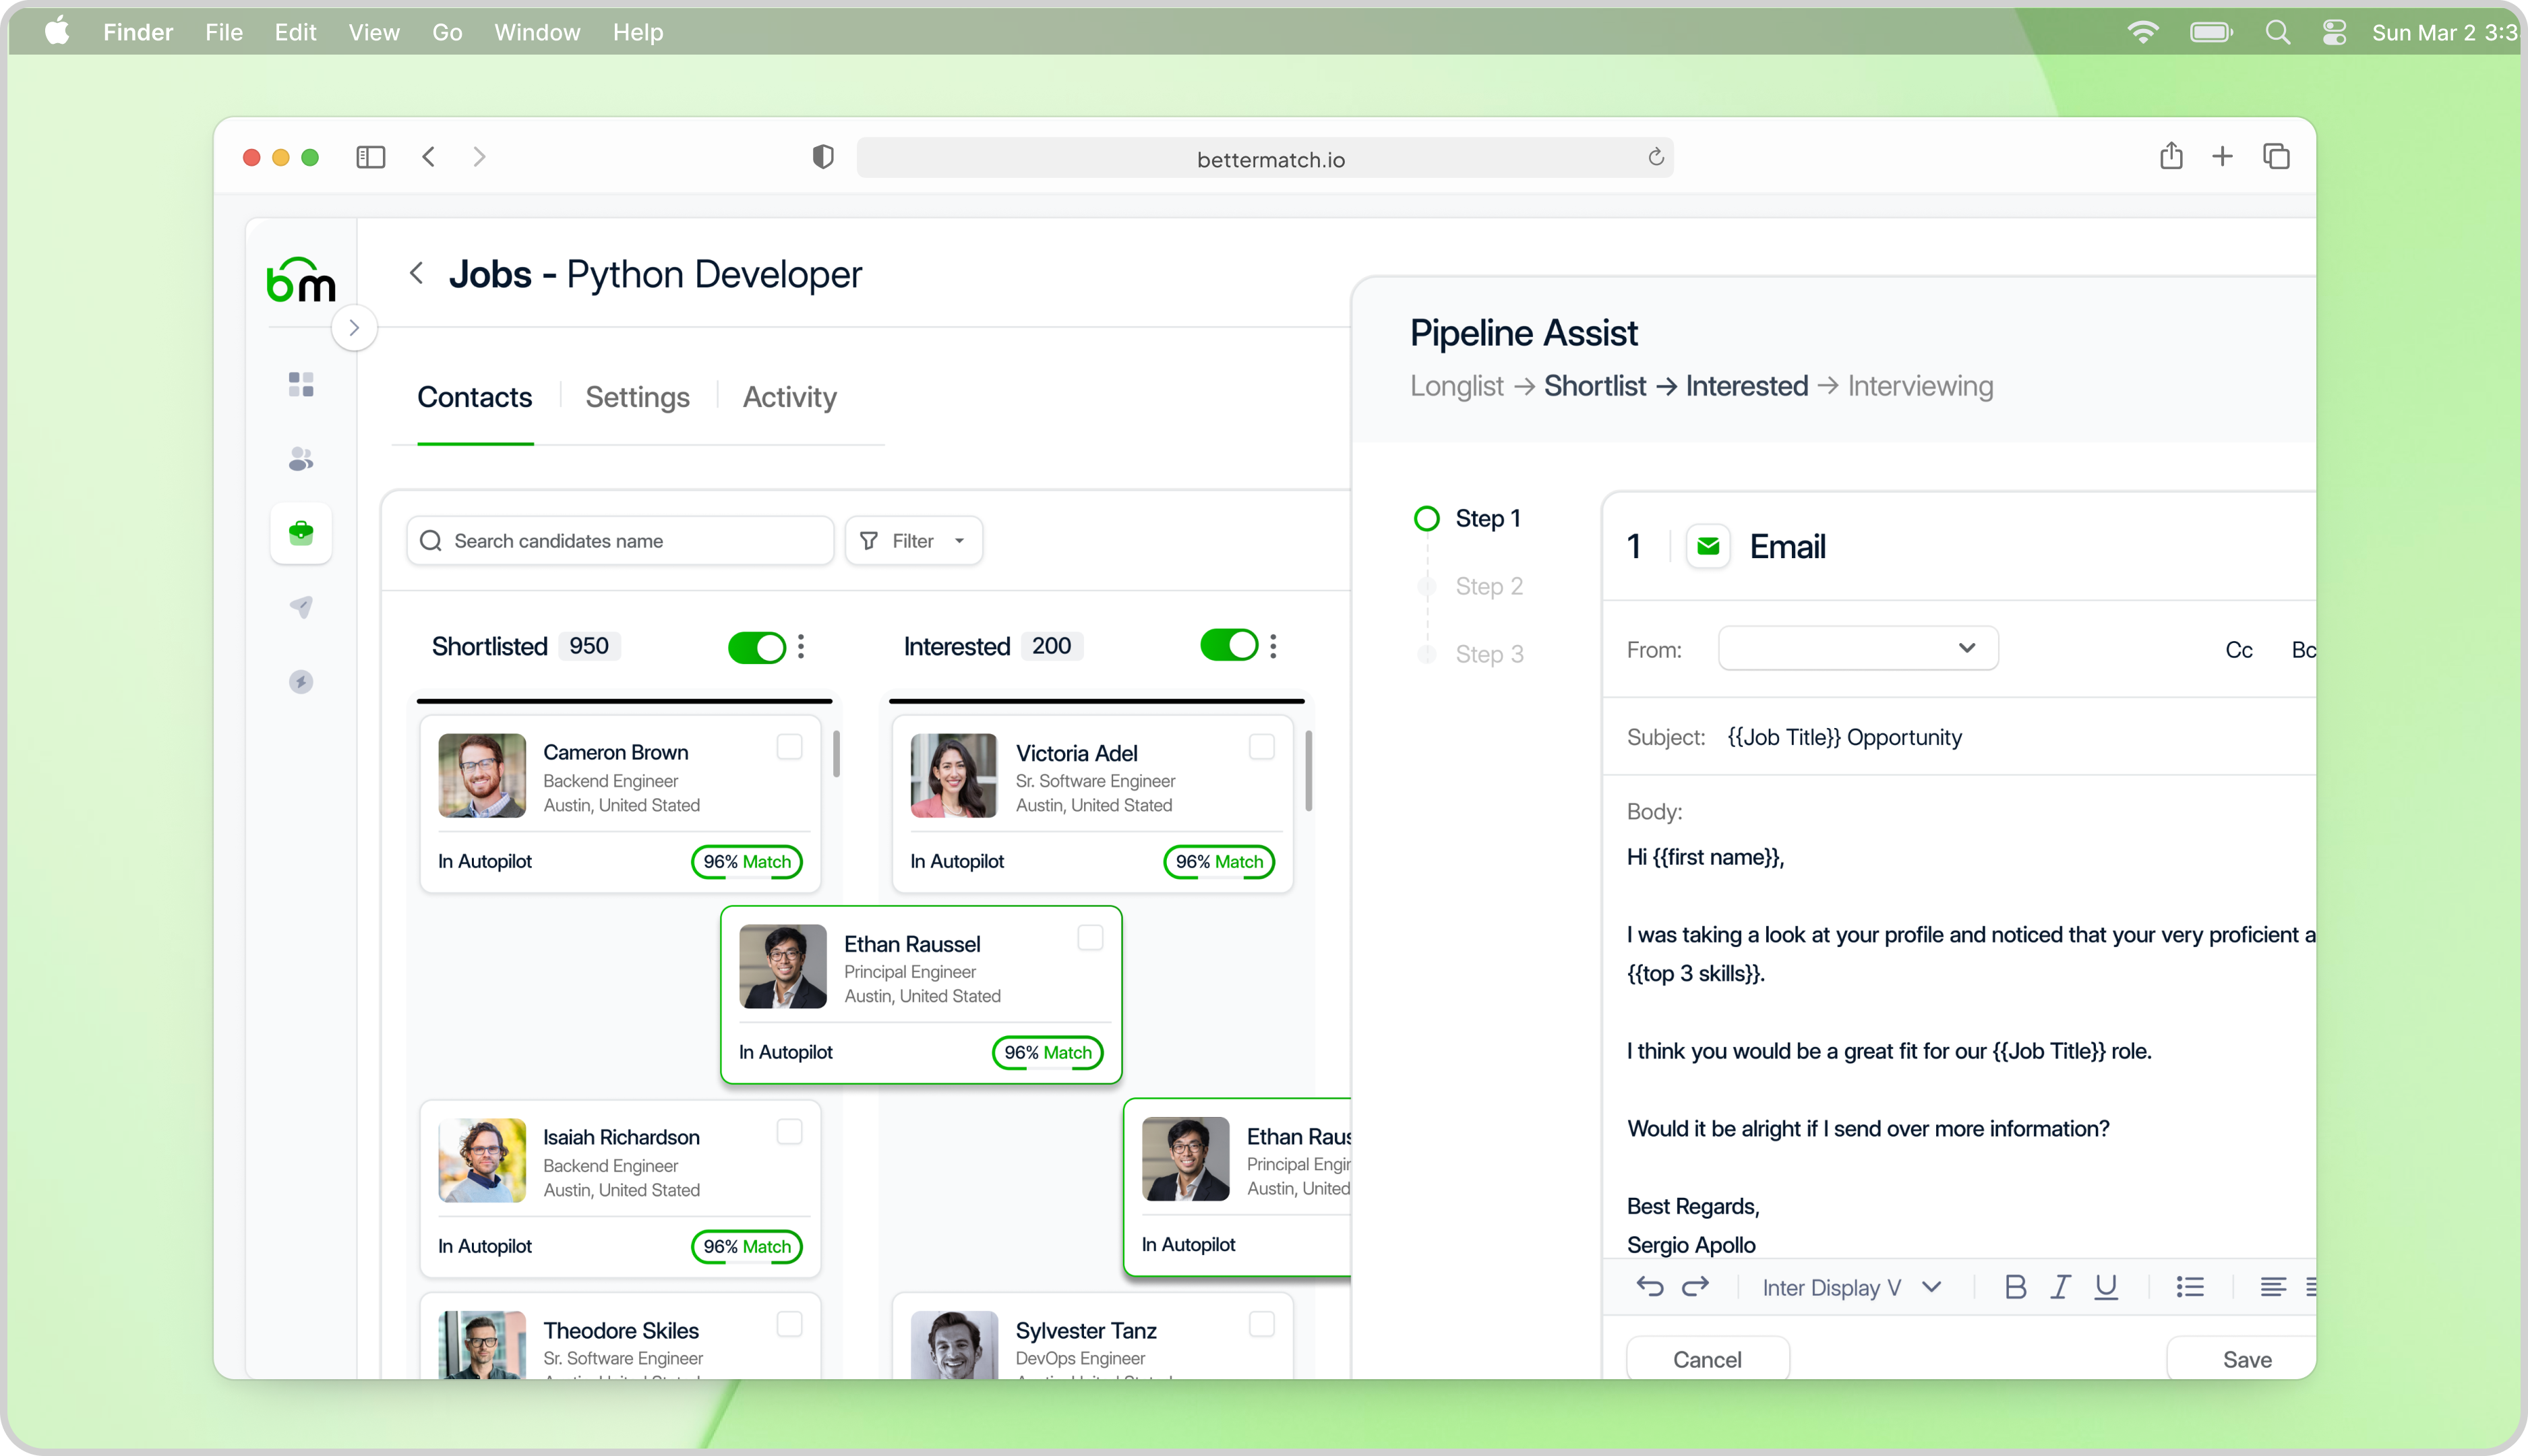Switch to the Activity tab
The image size is (2528, 1456).
pyautogui.click(x=789, y=397)
